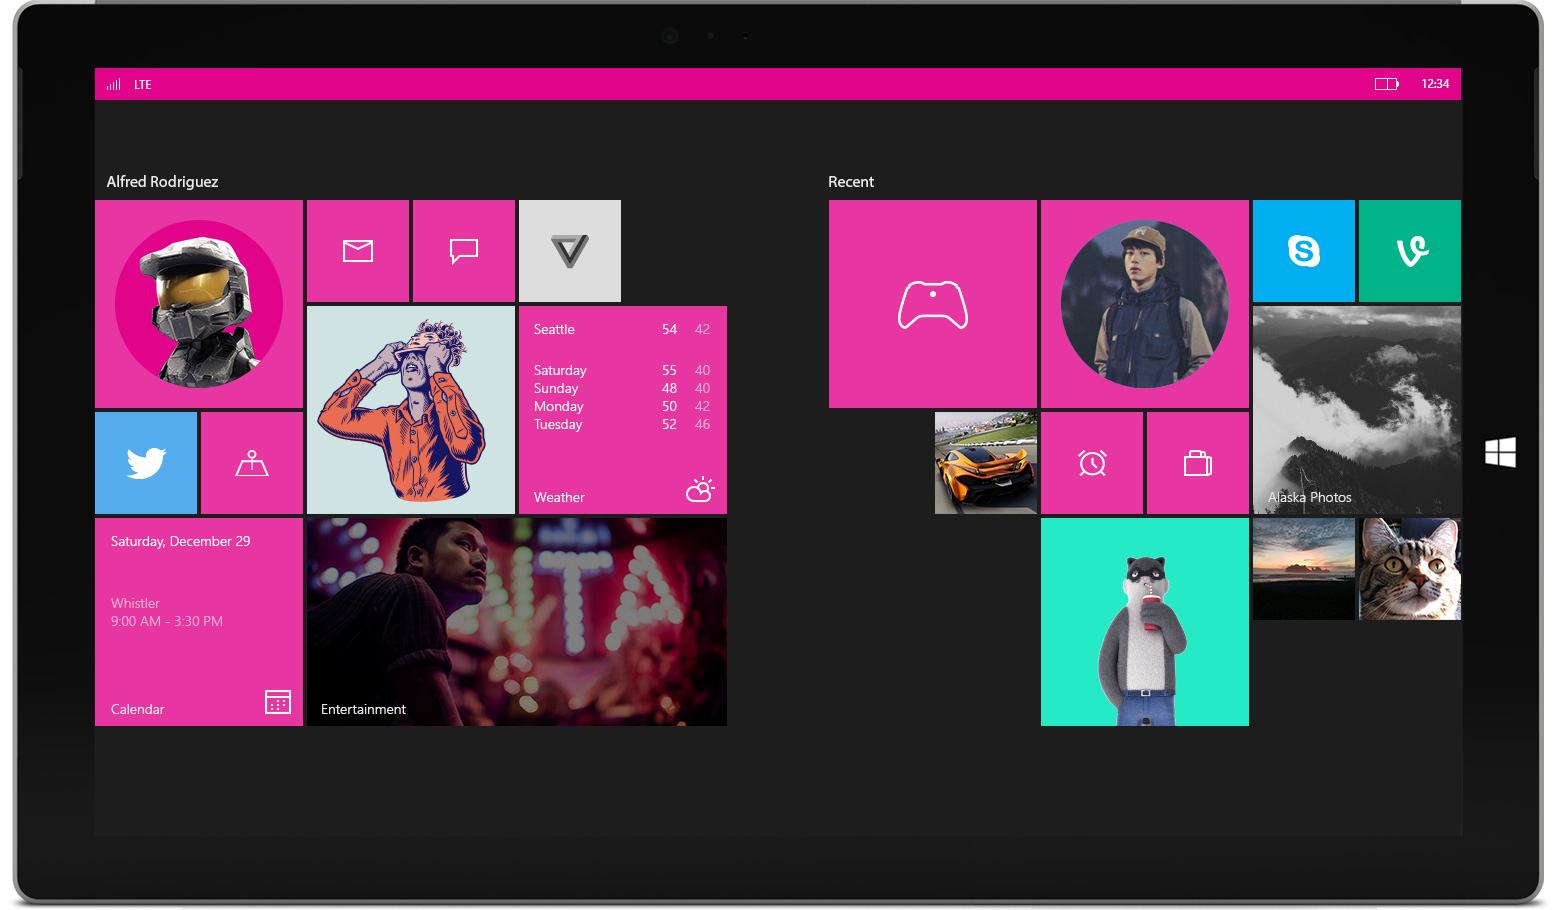The image size is (1556, 910).
Task: Open the Office briefcase tile
Action: (x=1197, y=462)
